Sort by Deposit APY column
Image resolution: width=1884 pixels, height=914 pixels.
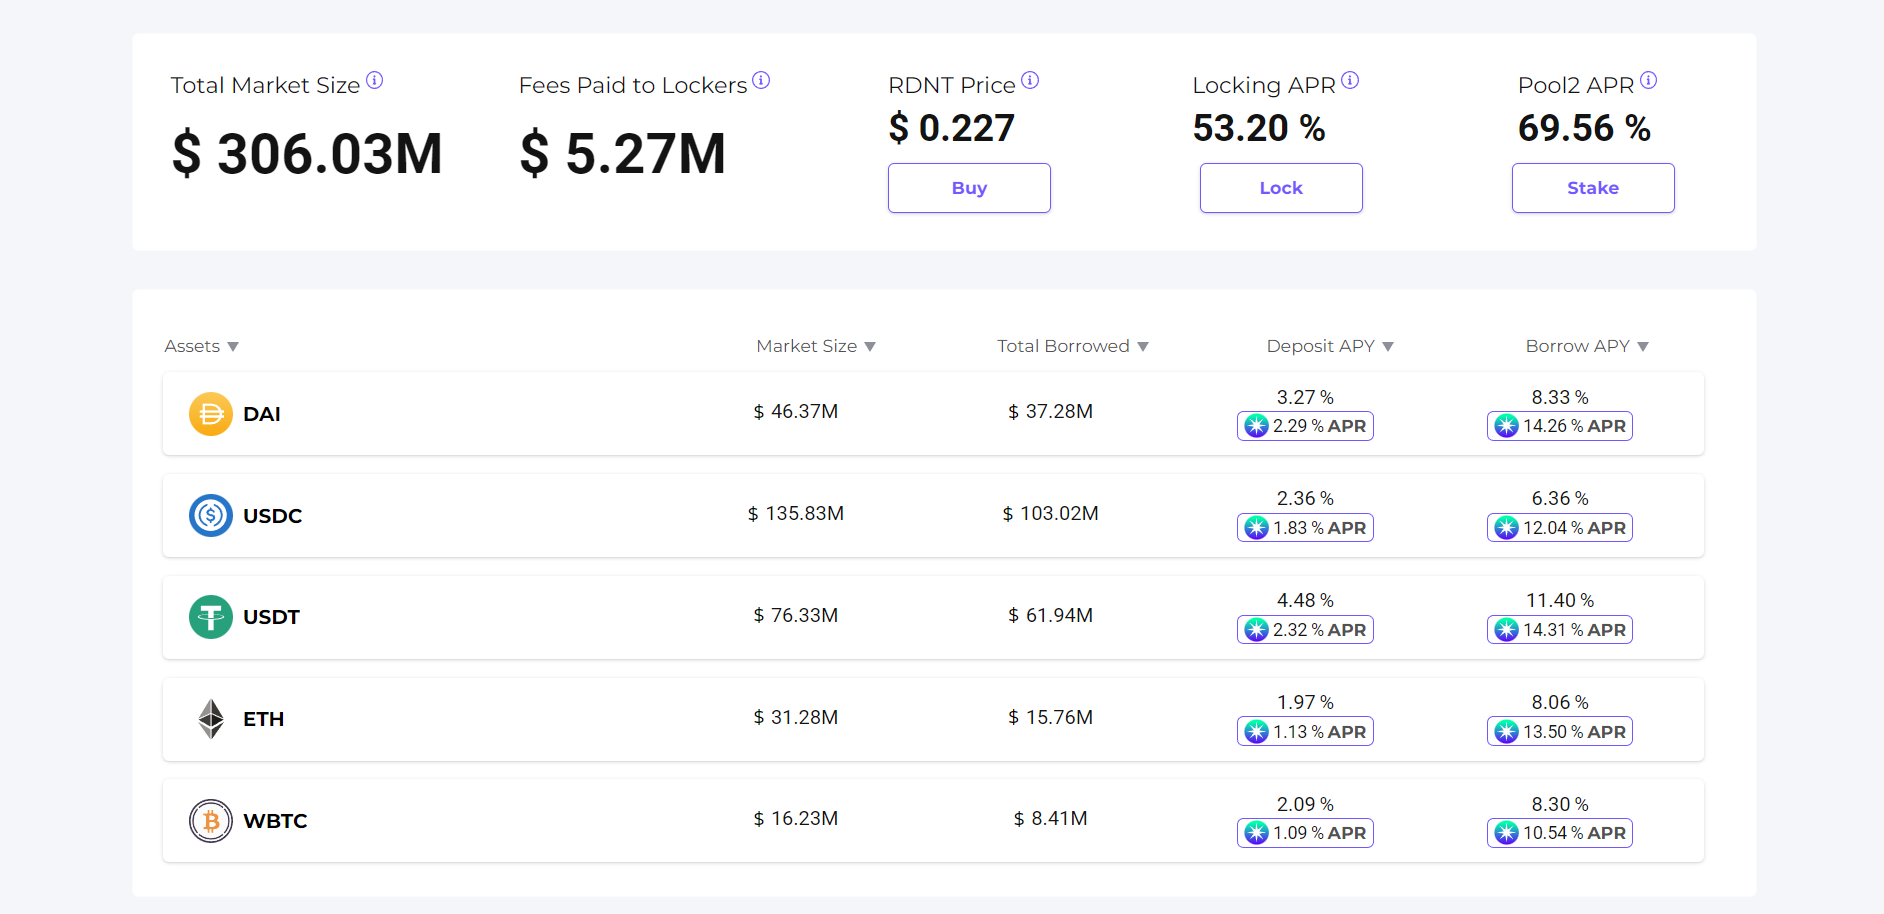tap(1330, 346)
